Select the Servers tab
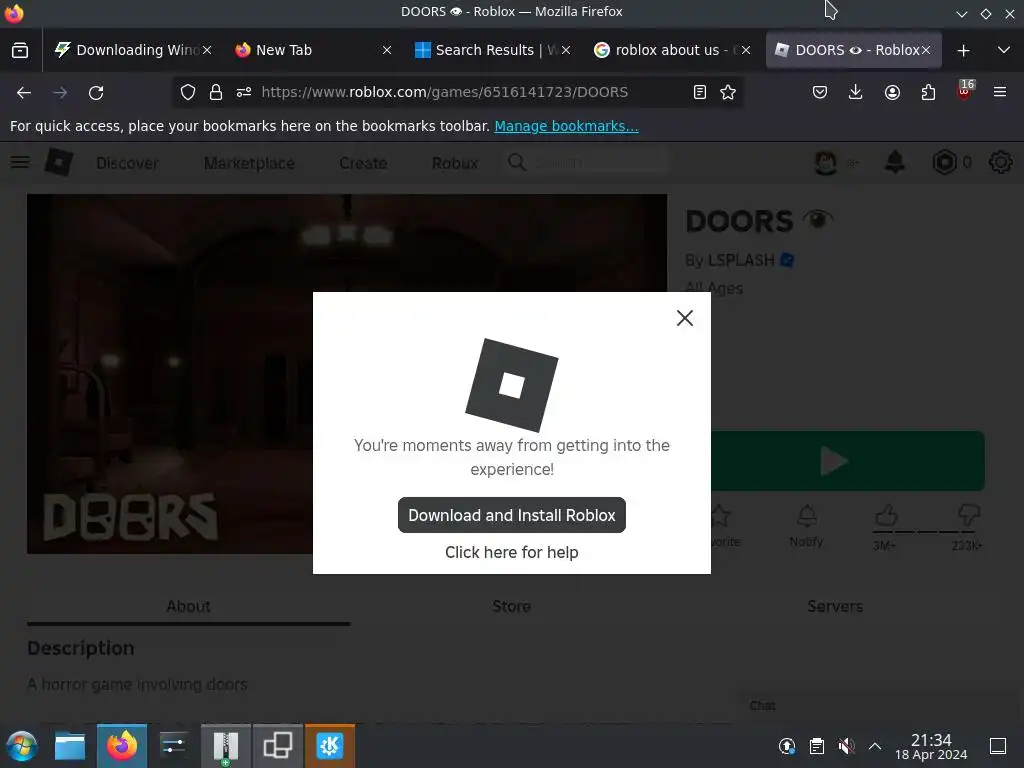 (x=835, y=607)
